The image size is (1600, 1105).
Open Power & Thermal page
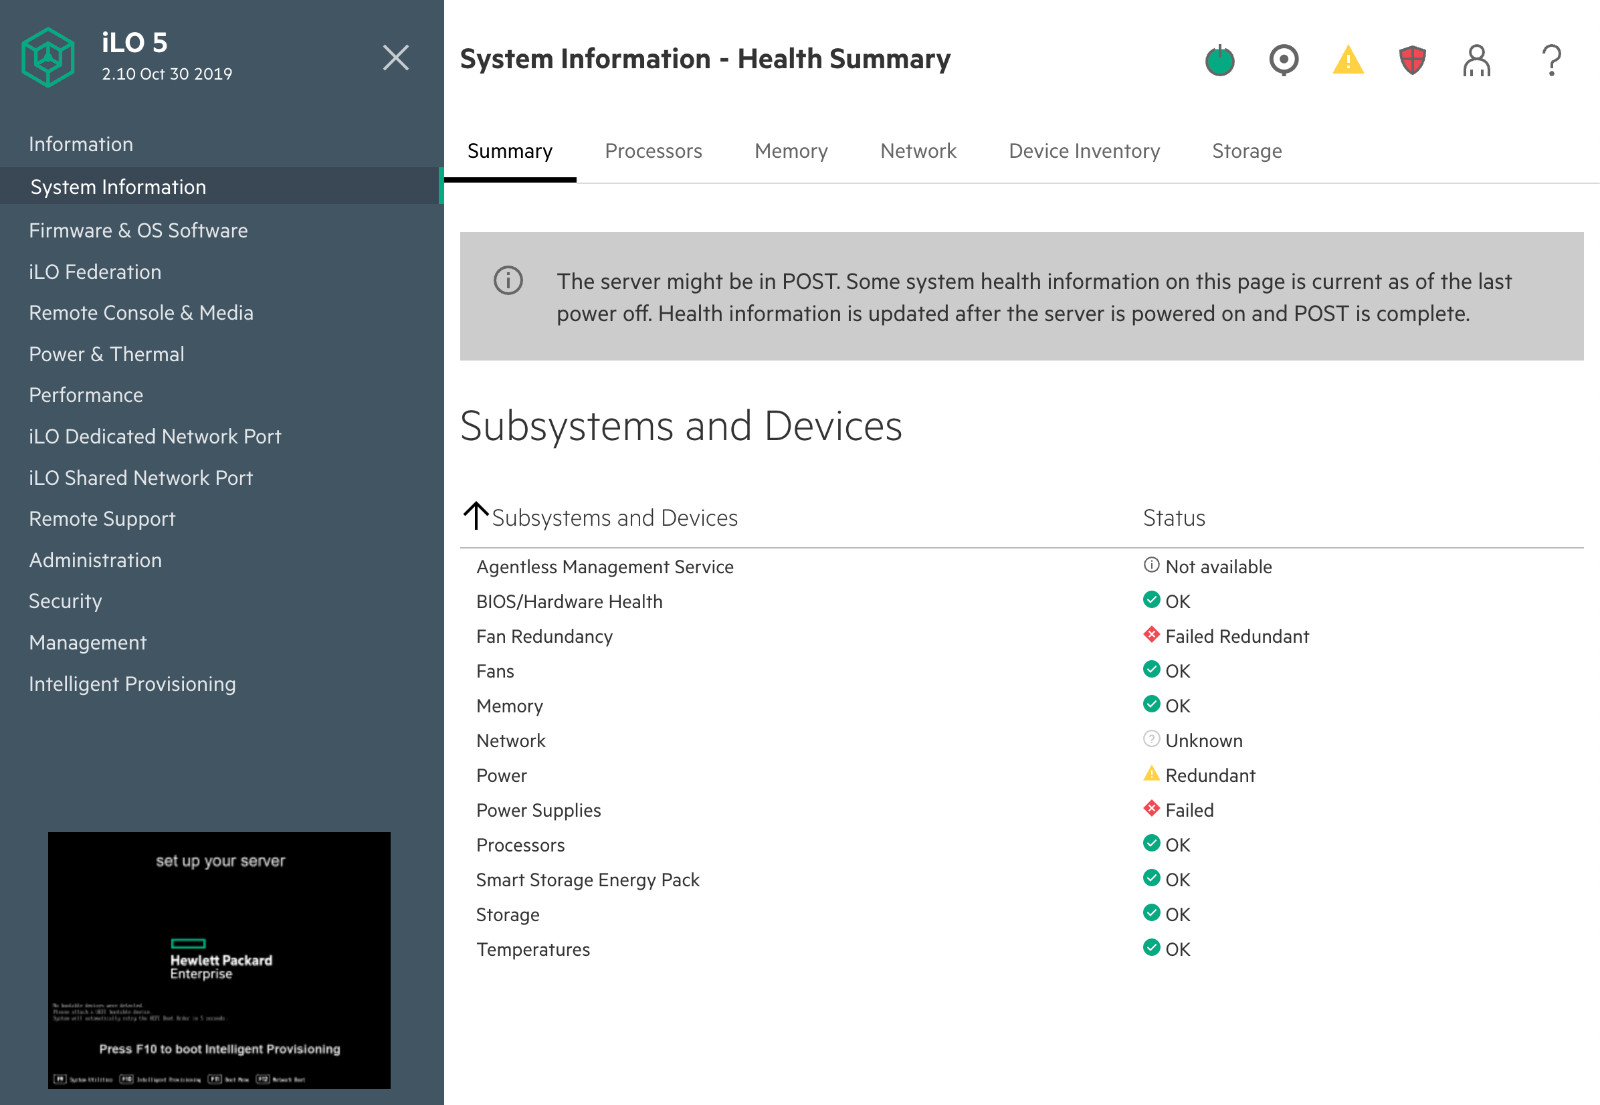tap(106, 354)
